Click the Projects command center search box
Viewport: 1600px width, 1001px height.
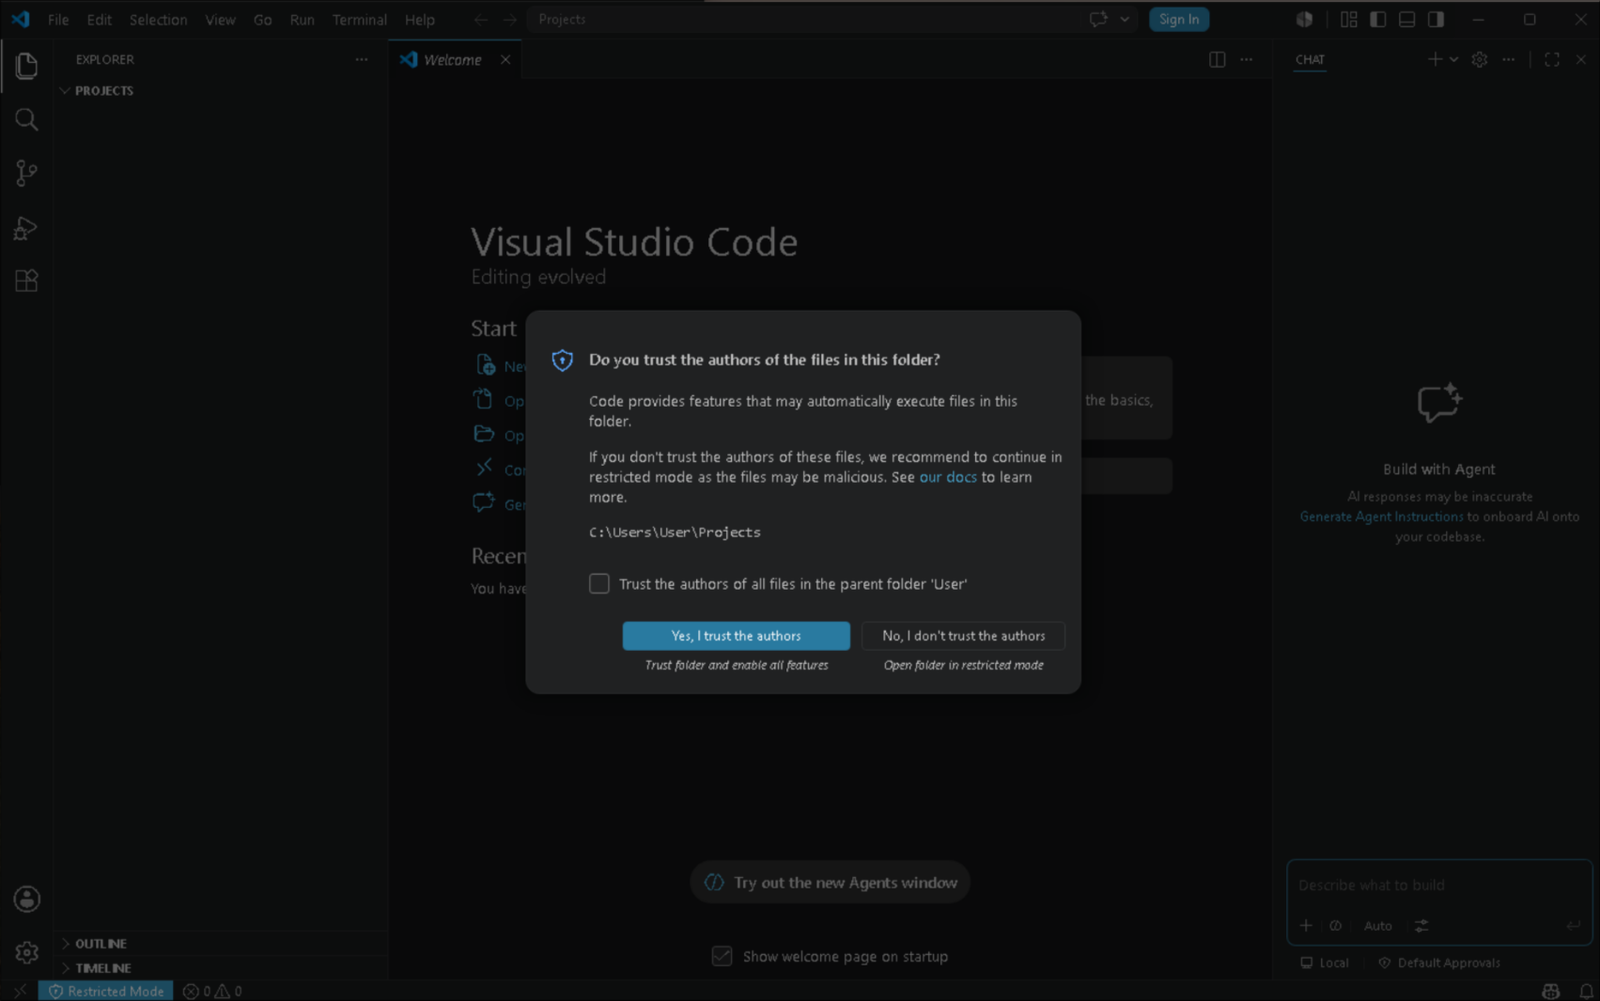point(804,20)
